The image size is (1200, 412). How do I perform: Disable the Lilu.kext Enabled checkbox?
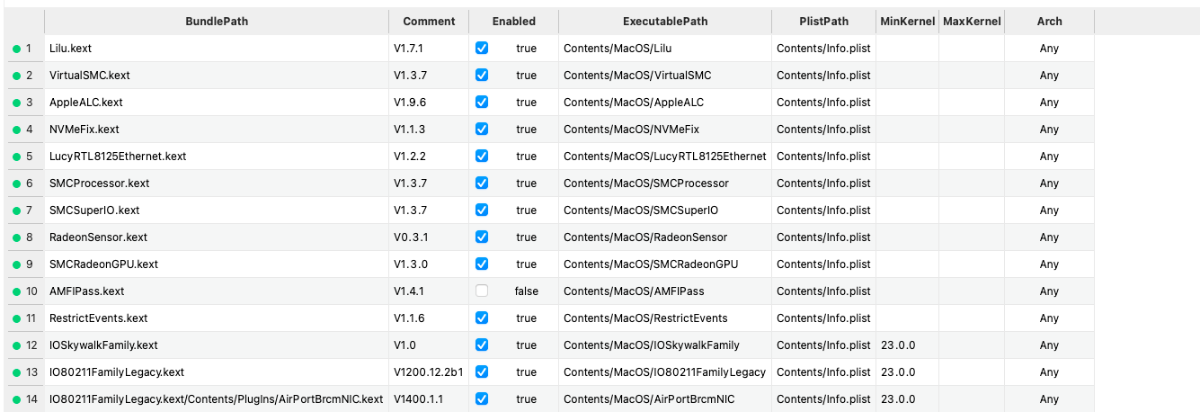click(x=482, y=48)
